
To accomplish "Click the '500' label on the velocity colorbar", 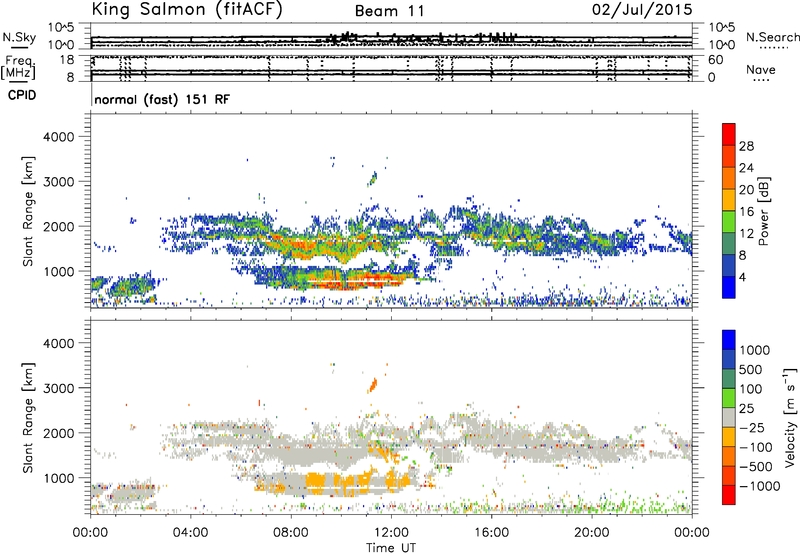I will click(750, 369).
